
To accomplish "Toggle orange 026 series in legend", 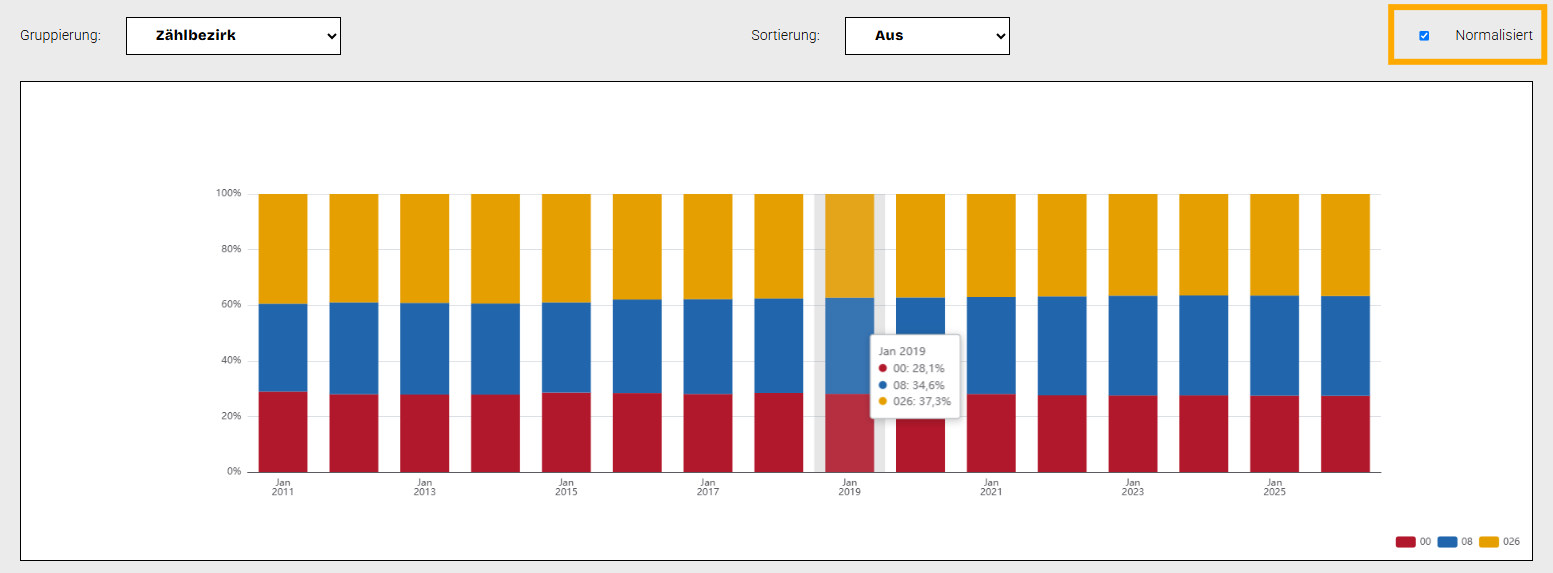I will coord(1499,542).
